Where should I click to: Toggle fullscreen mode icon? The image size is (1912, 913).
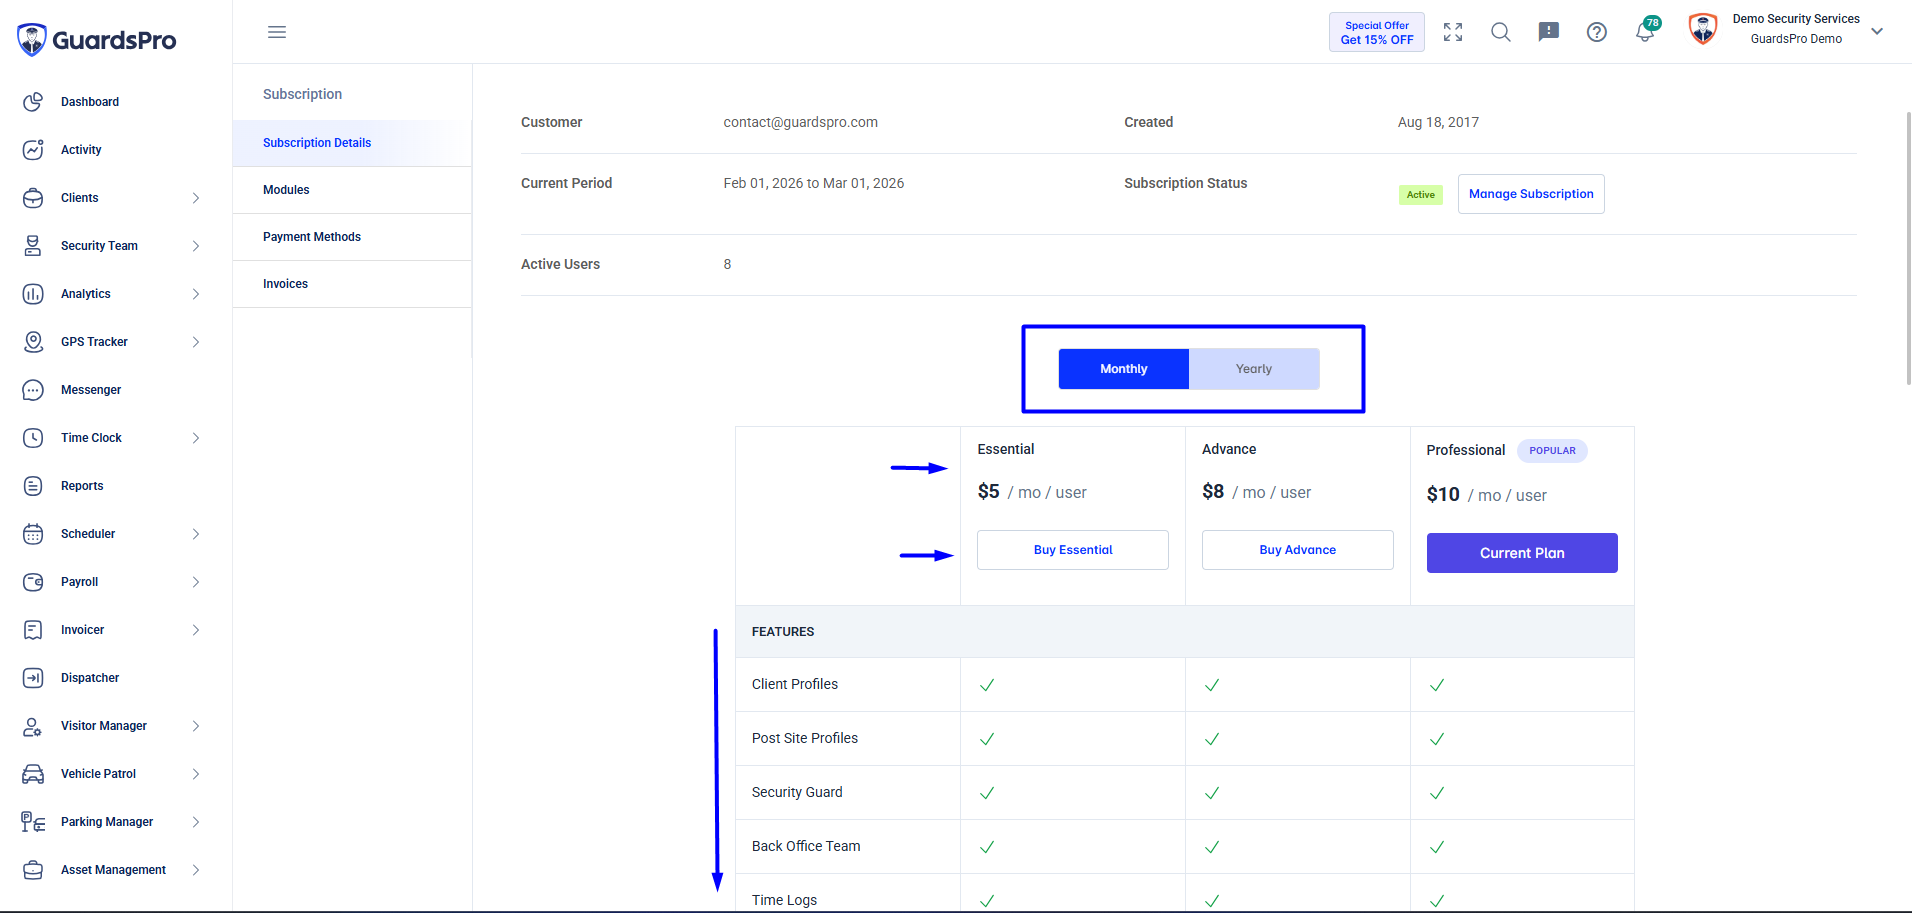(x=1453, y=32)
